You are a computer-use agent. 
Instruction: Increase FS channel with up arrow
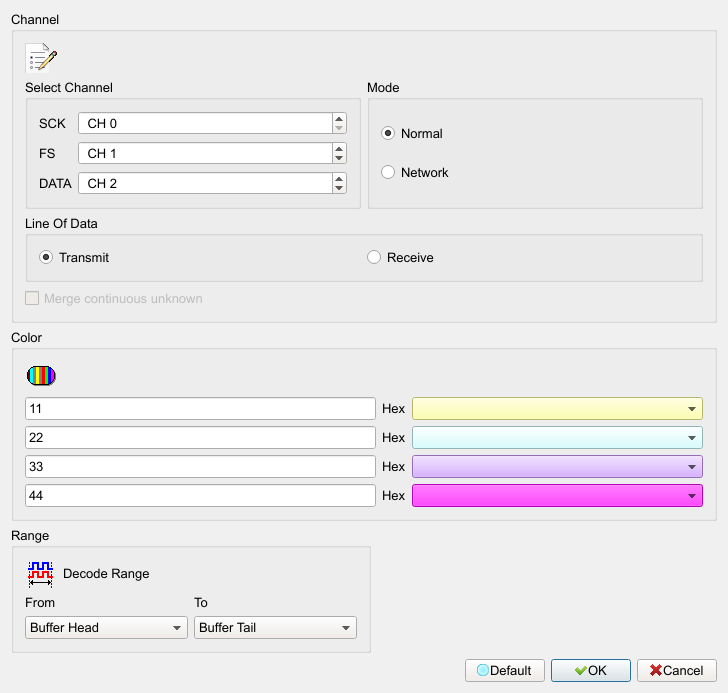pyautogui.click(x=339, y=149)
